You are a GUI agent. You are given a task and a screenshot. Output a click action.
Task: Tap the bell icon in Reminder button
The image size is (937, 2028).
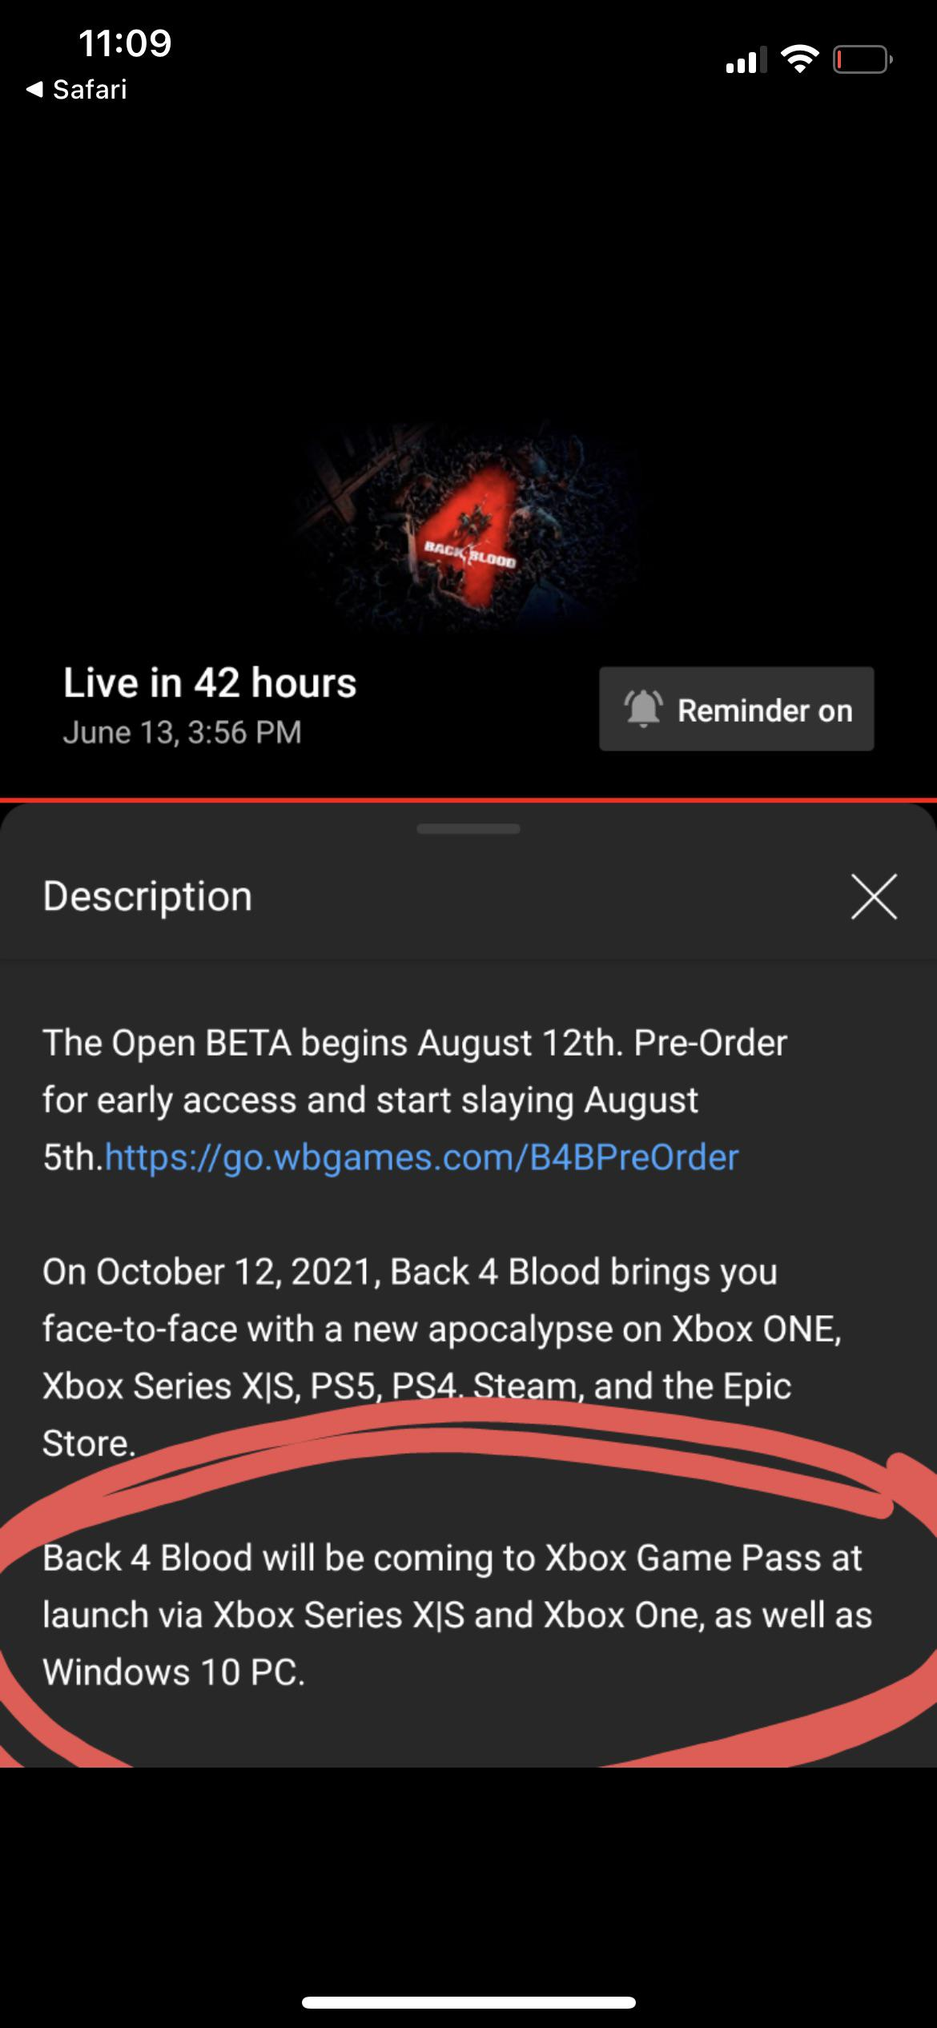[643, 709]
